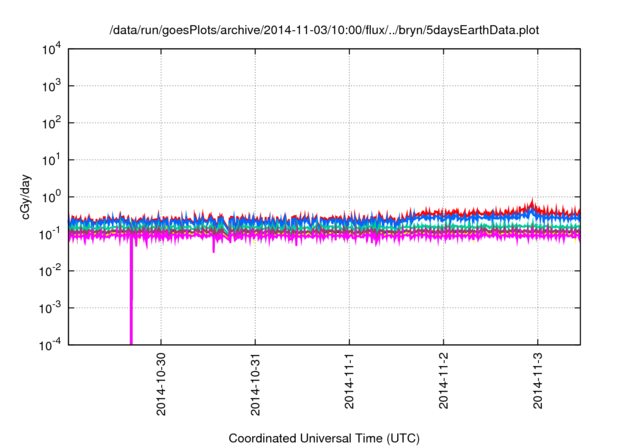Click the 2014-11-1 date label
This screenshot has height=448, width=640.
tap(349, 381)
